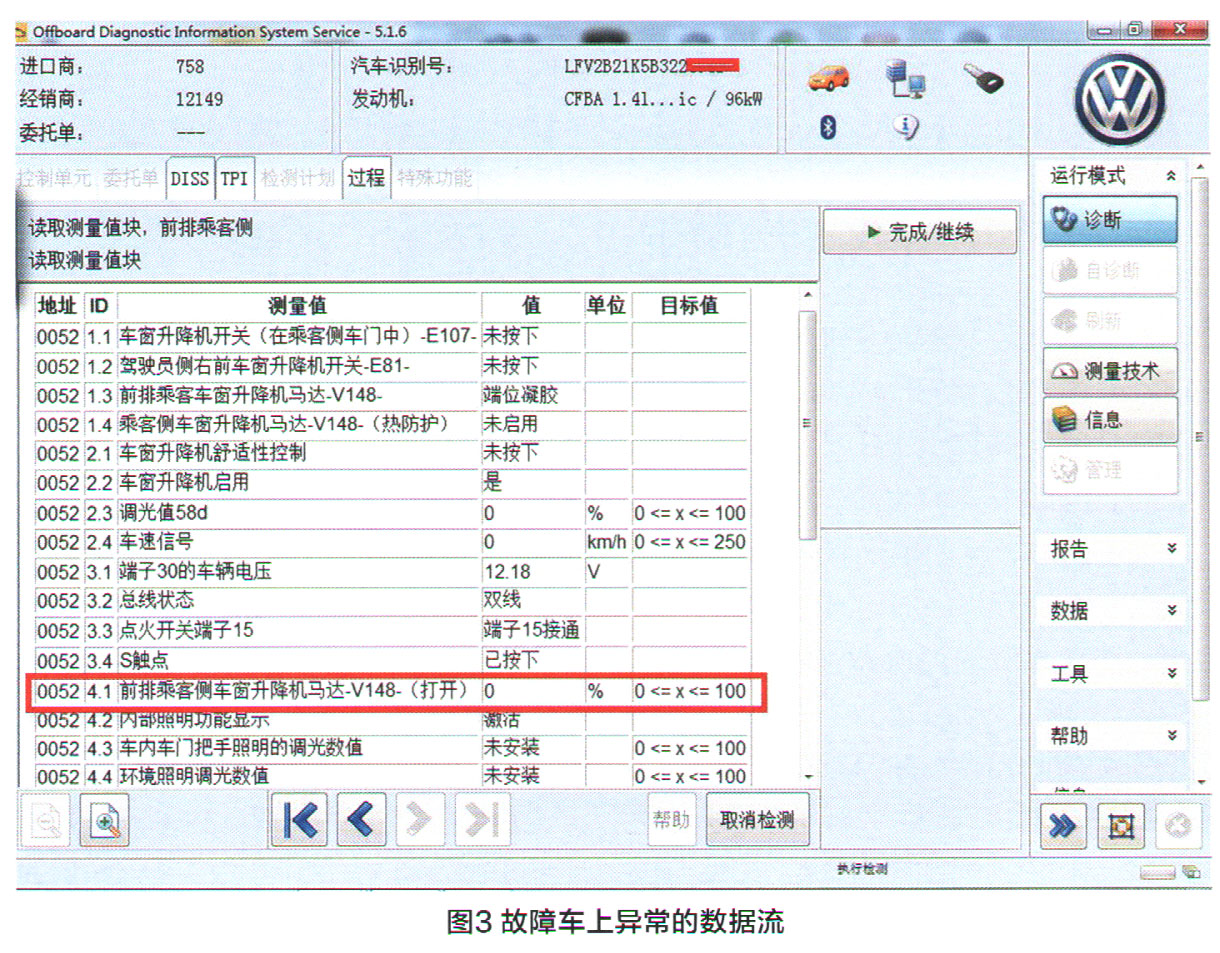The width and height of the screenshot is (1220, 953).
Task: Select row 4.4 环境照明调光数值
Action: point(391,775)
